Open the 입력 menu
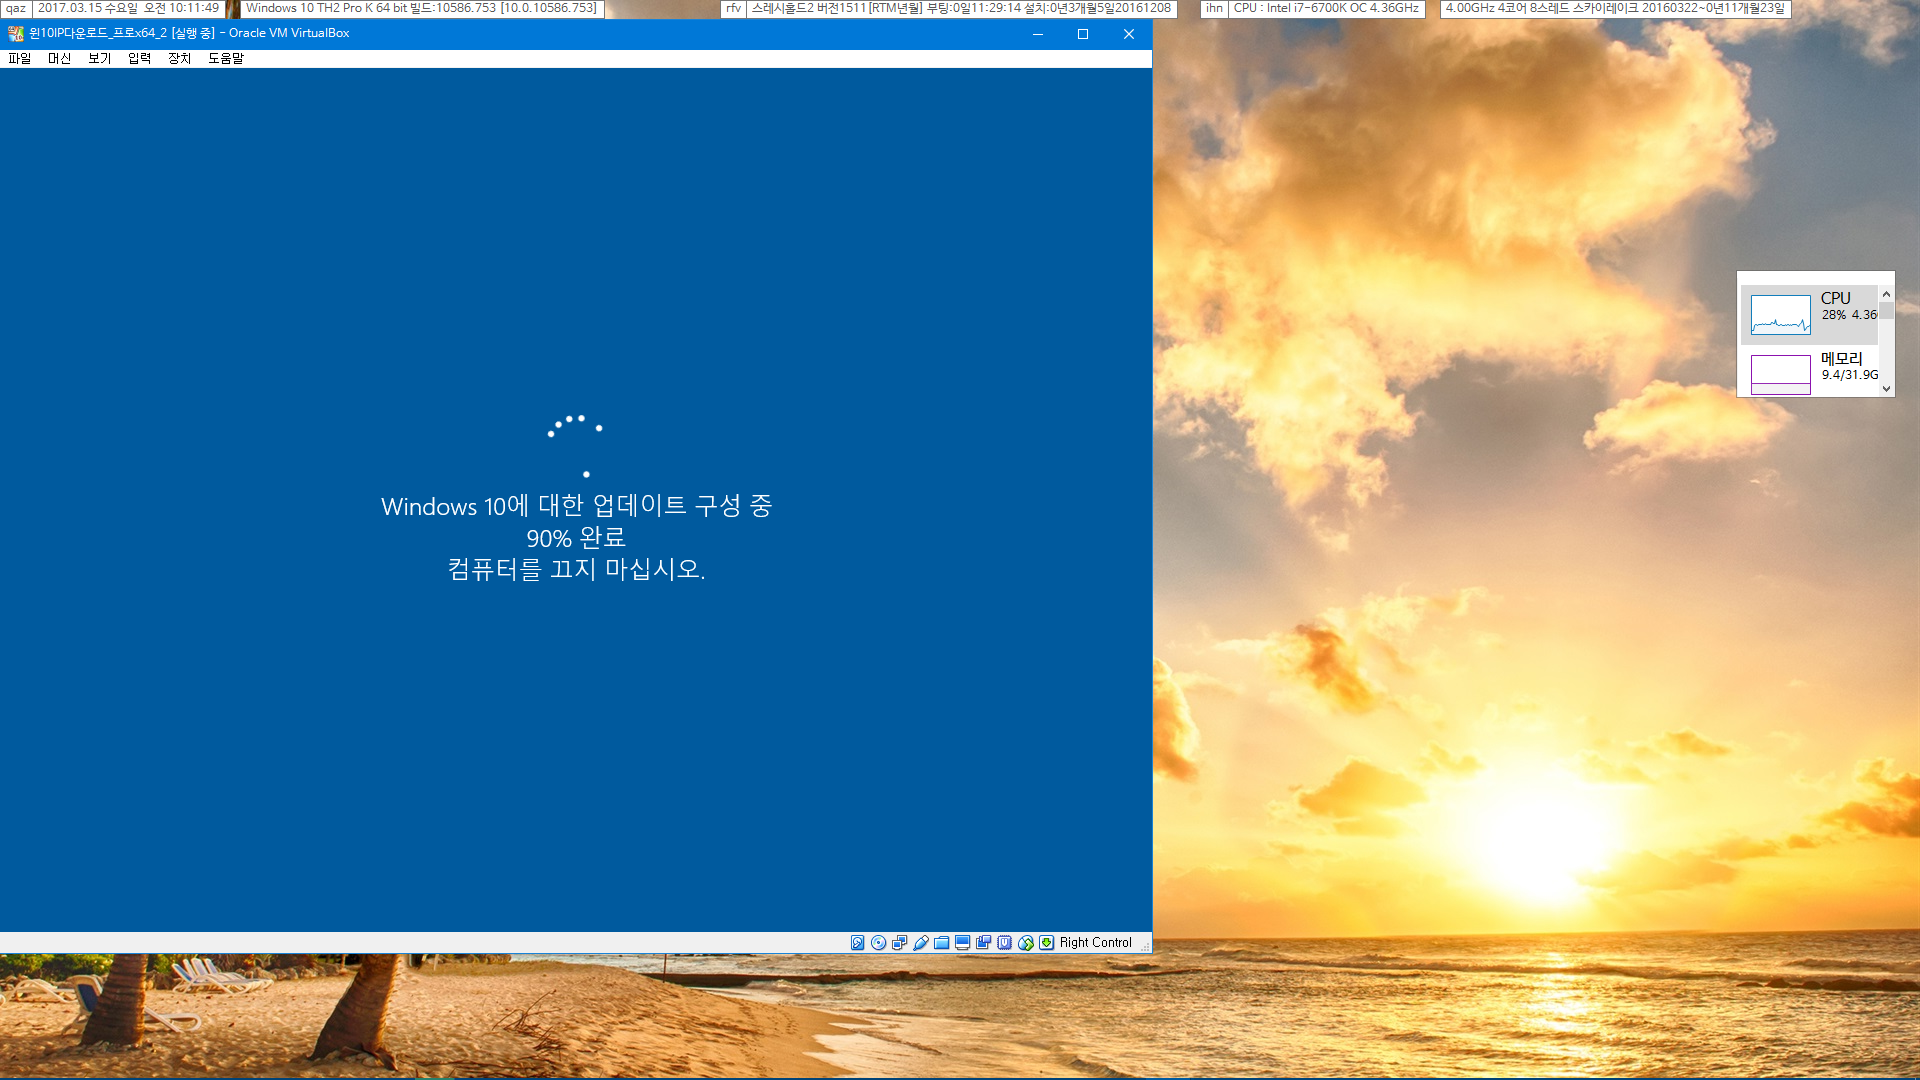This screenshot has height=1080, width=1920. (x=139, y=59)
